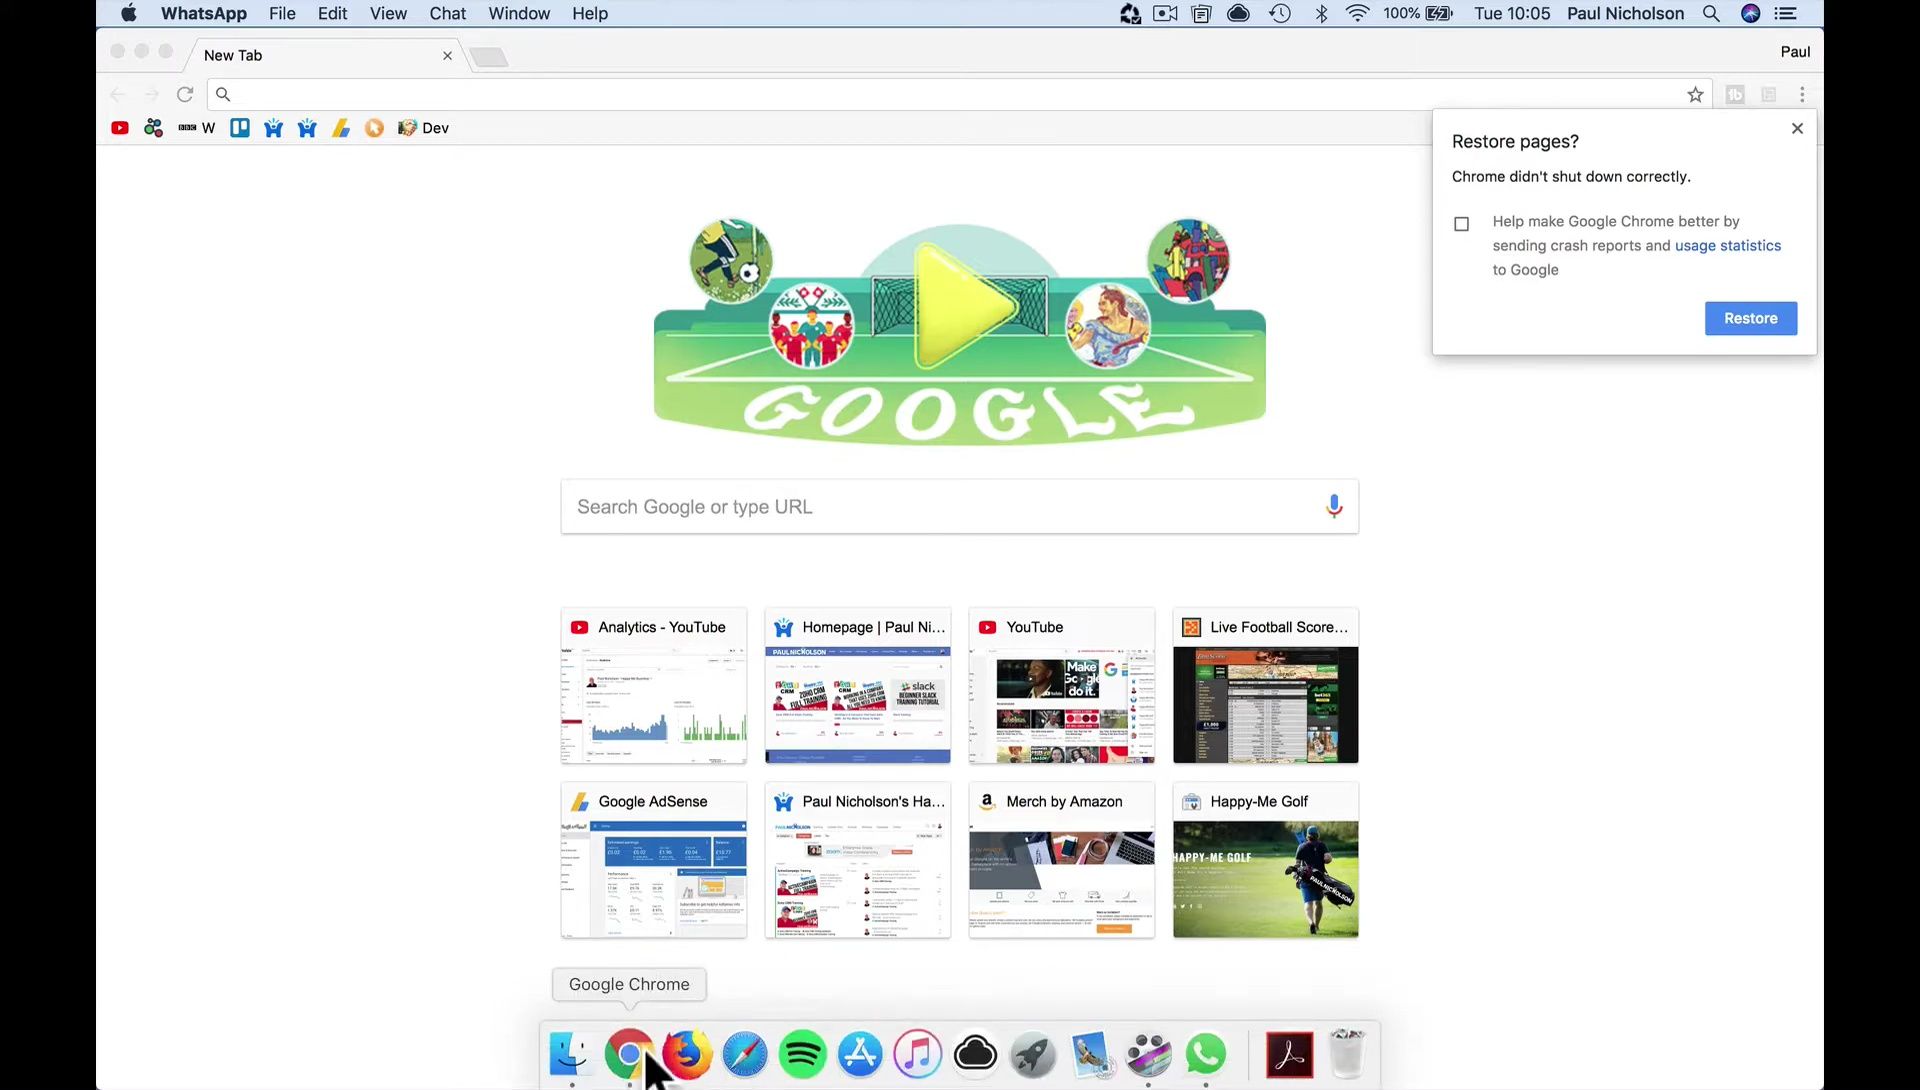Open the App Store from the dock
Screen dimensions: 1920x1090
860,1054
